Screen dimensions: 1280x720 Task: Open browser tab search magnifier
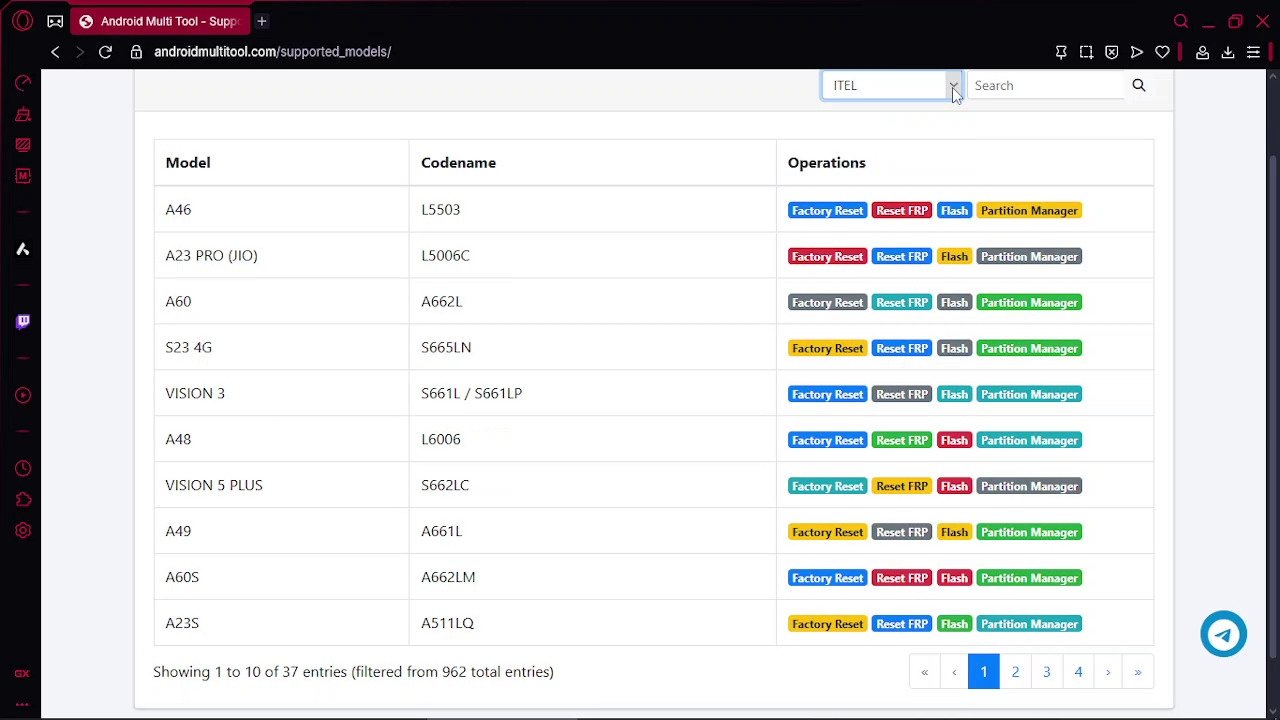pyautogui.click(x=1181, y=21)
